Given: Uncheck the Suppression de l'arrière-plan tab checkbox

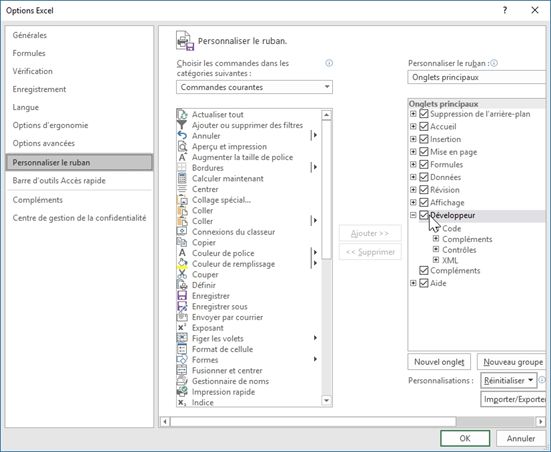Looking at the screenshot, I should (424, 114).
